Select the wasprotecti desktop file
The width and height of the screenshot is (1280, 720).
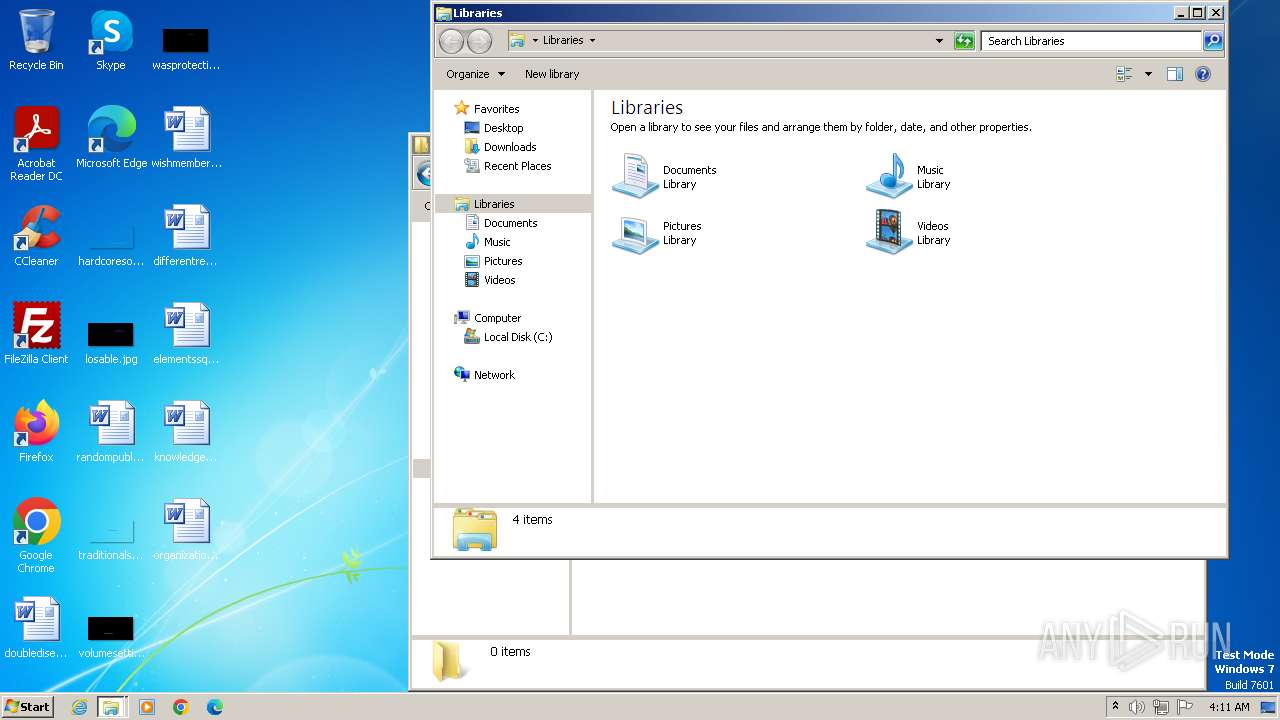186,48
